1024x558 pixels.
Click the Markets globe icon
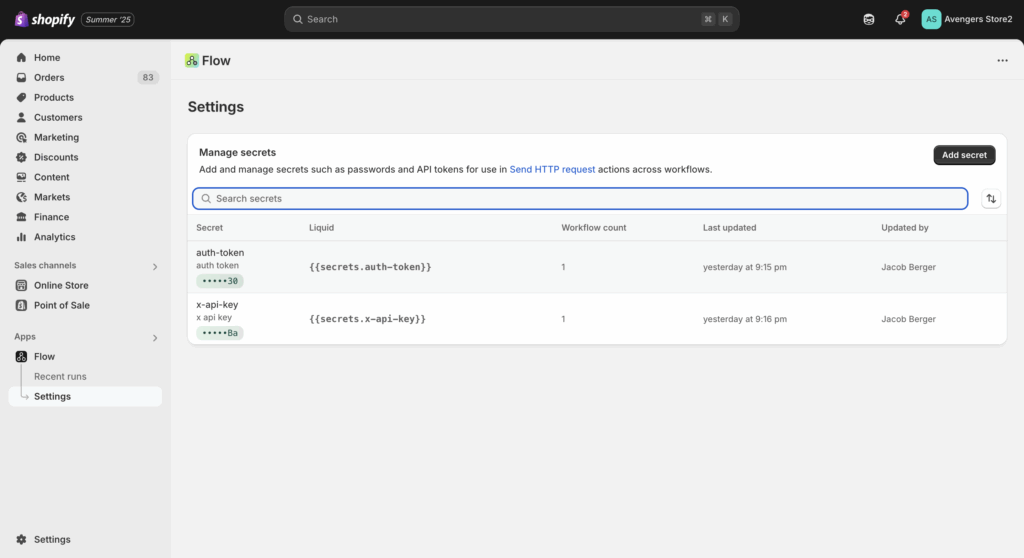point(22,197)
